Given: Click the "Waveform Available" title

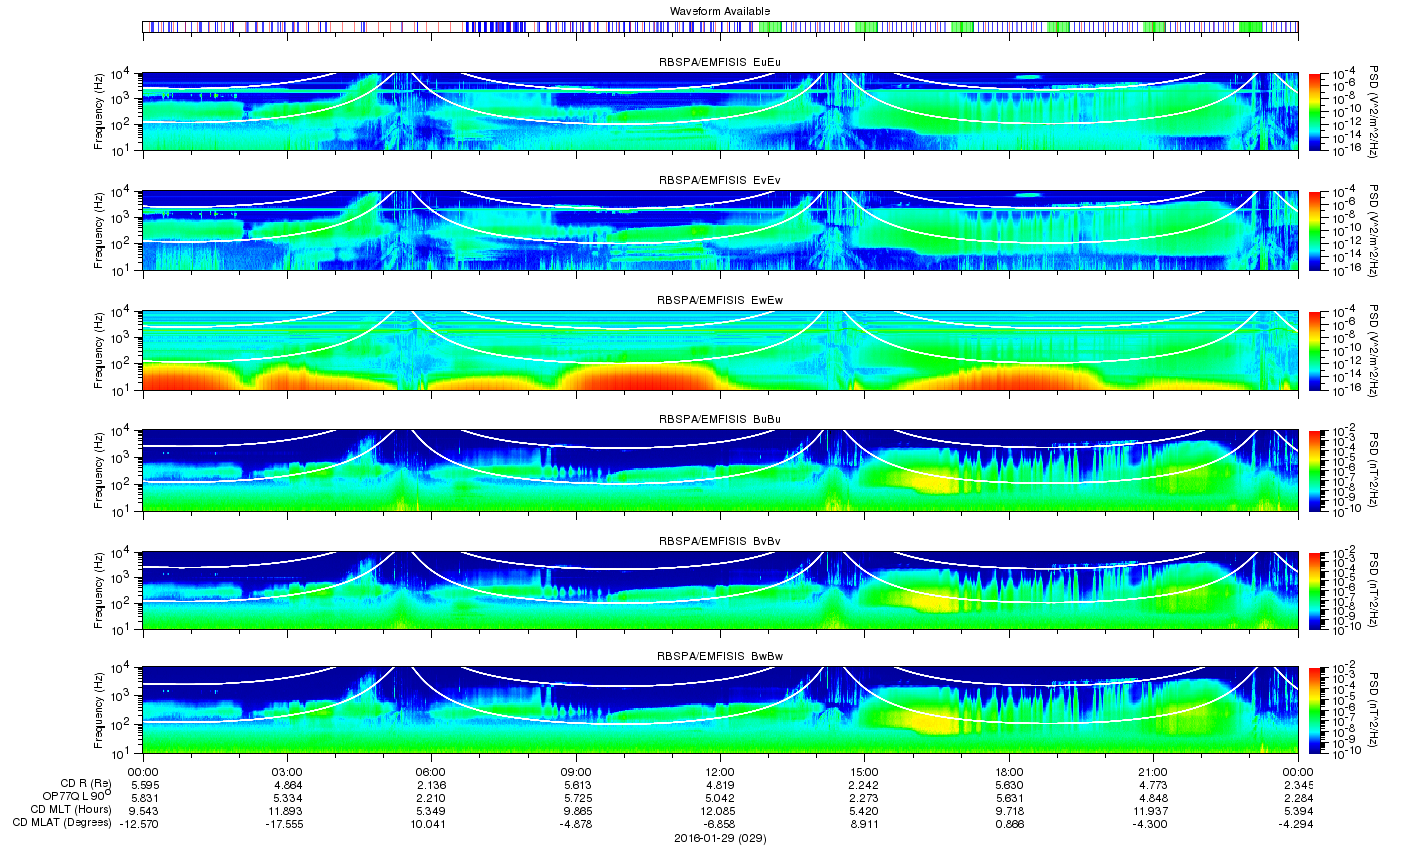Looking at the screenshot, I should [x=720, y=11].
